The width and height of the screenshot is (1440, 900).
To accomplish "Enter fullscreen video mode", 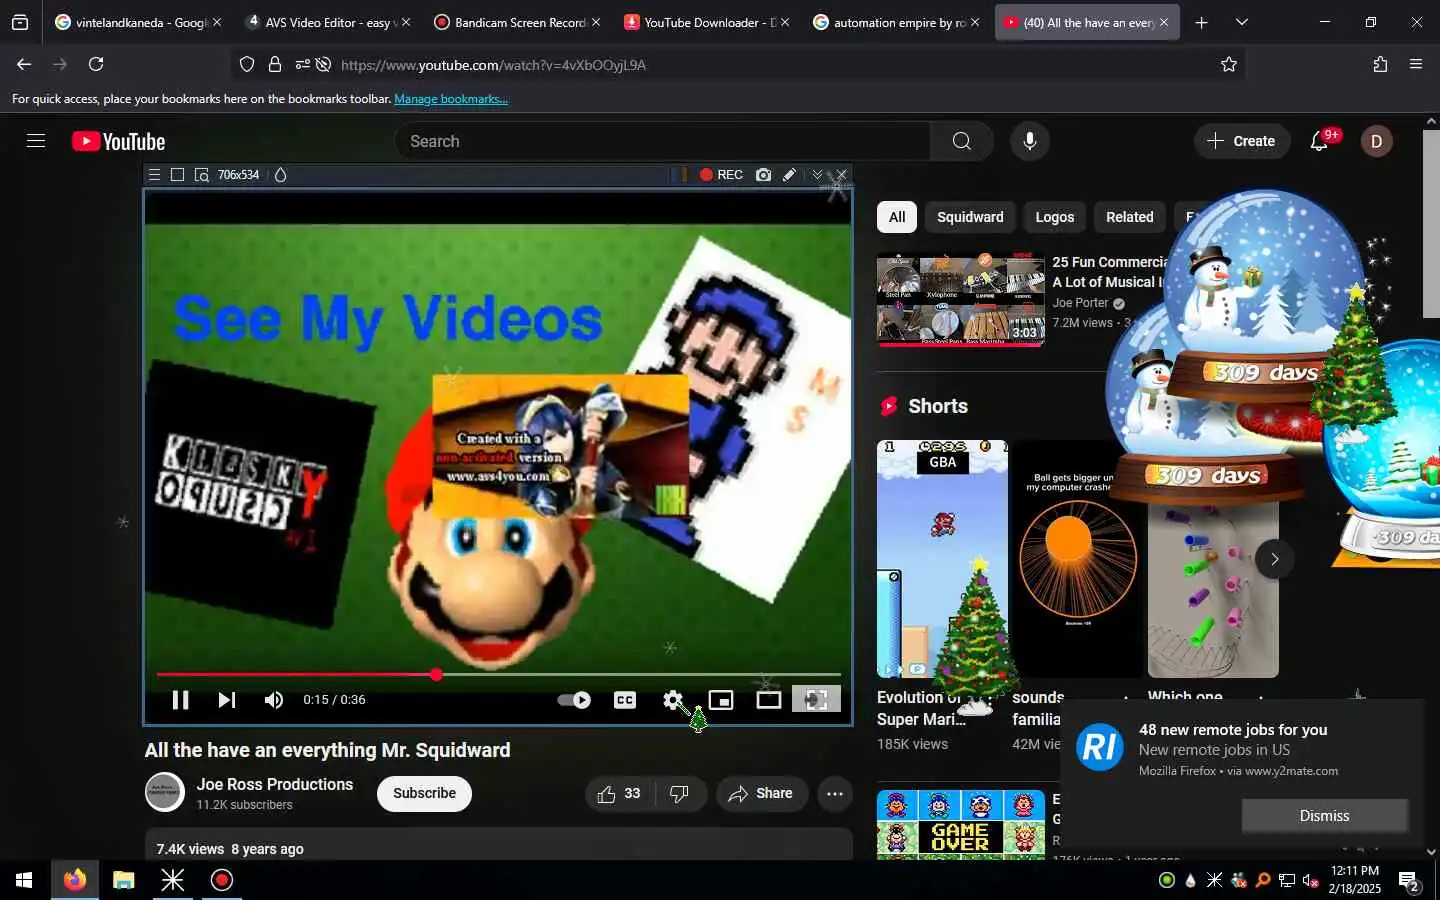I will click(x=816, y=700).
